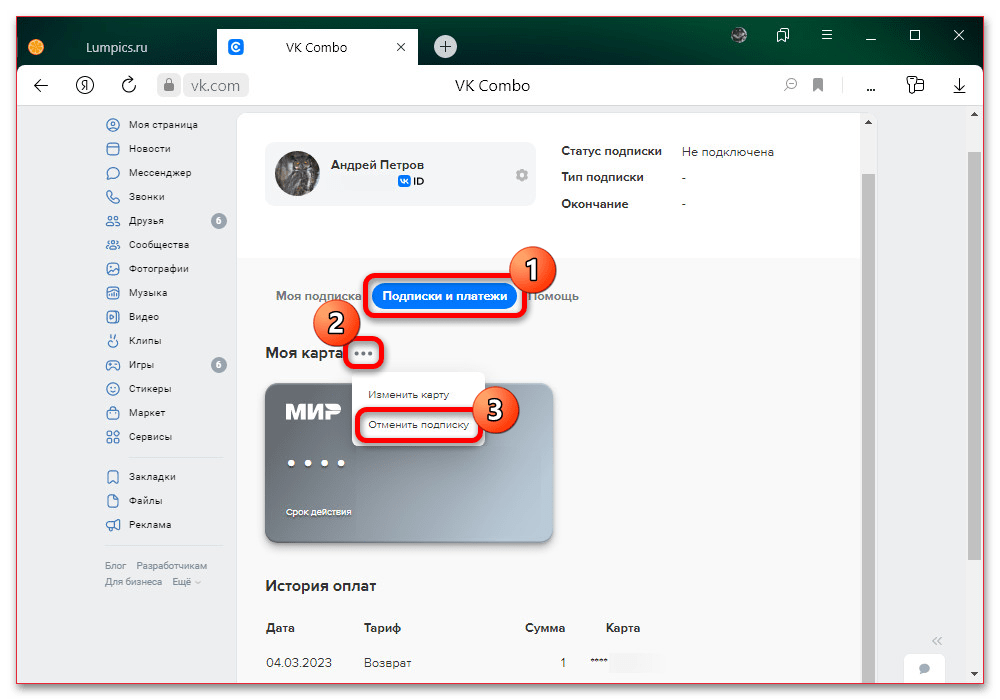1000x700 pixels.
Task: Open My Page profile icon in sidebar
Action: pyautogui.click(x=113, y=124)
